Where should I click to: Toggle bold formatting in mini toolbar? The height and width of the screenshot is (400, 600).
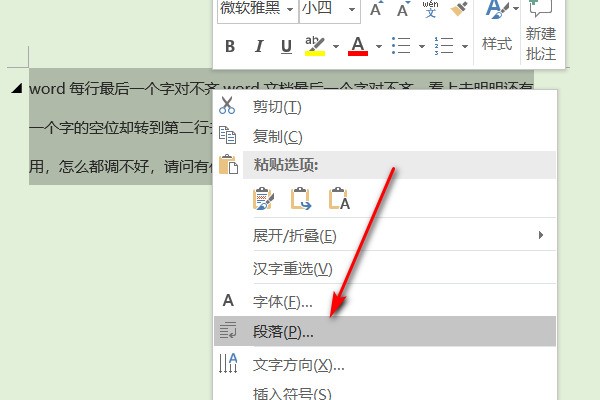(230, 46)
